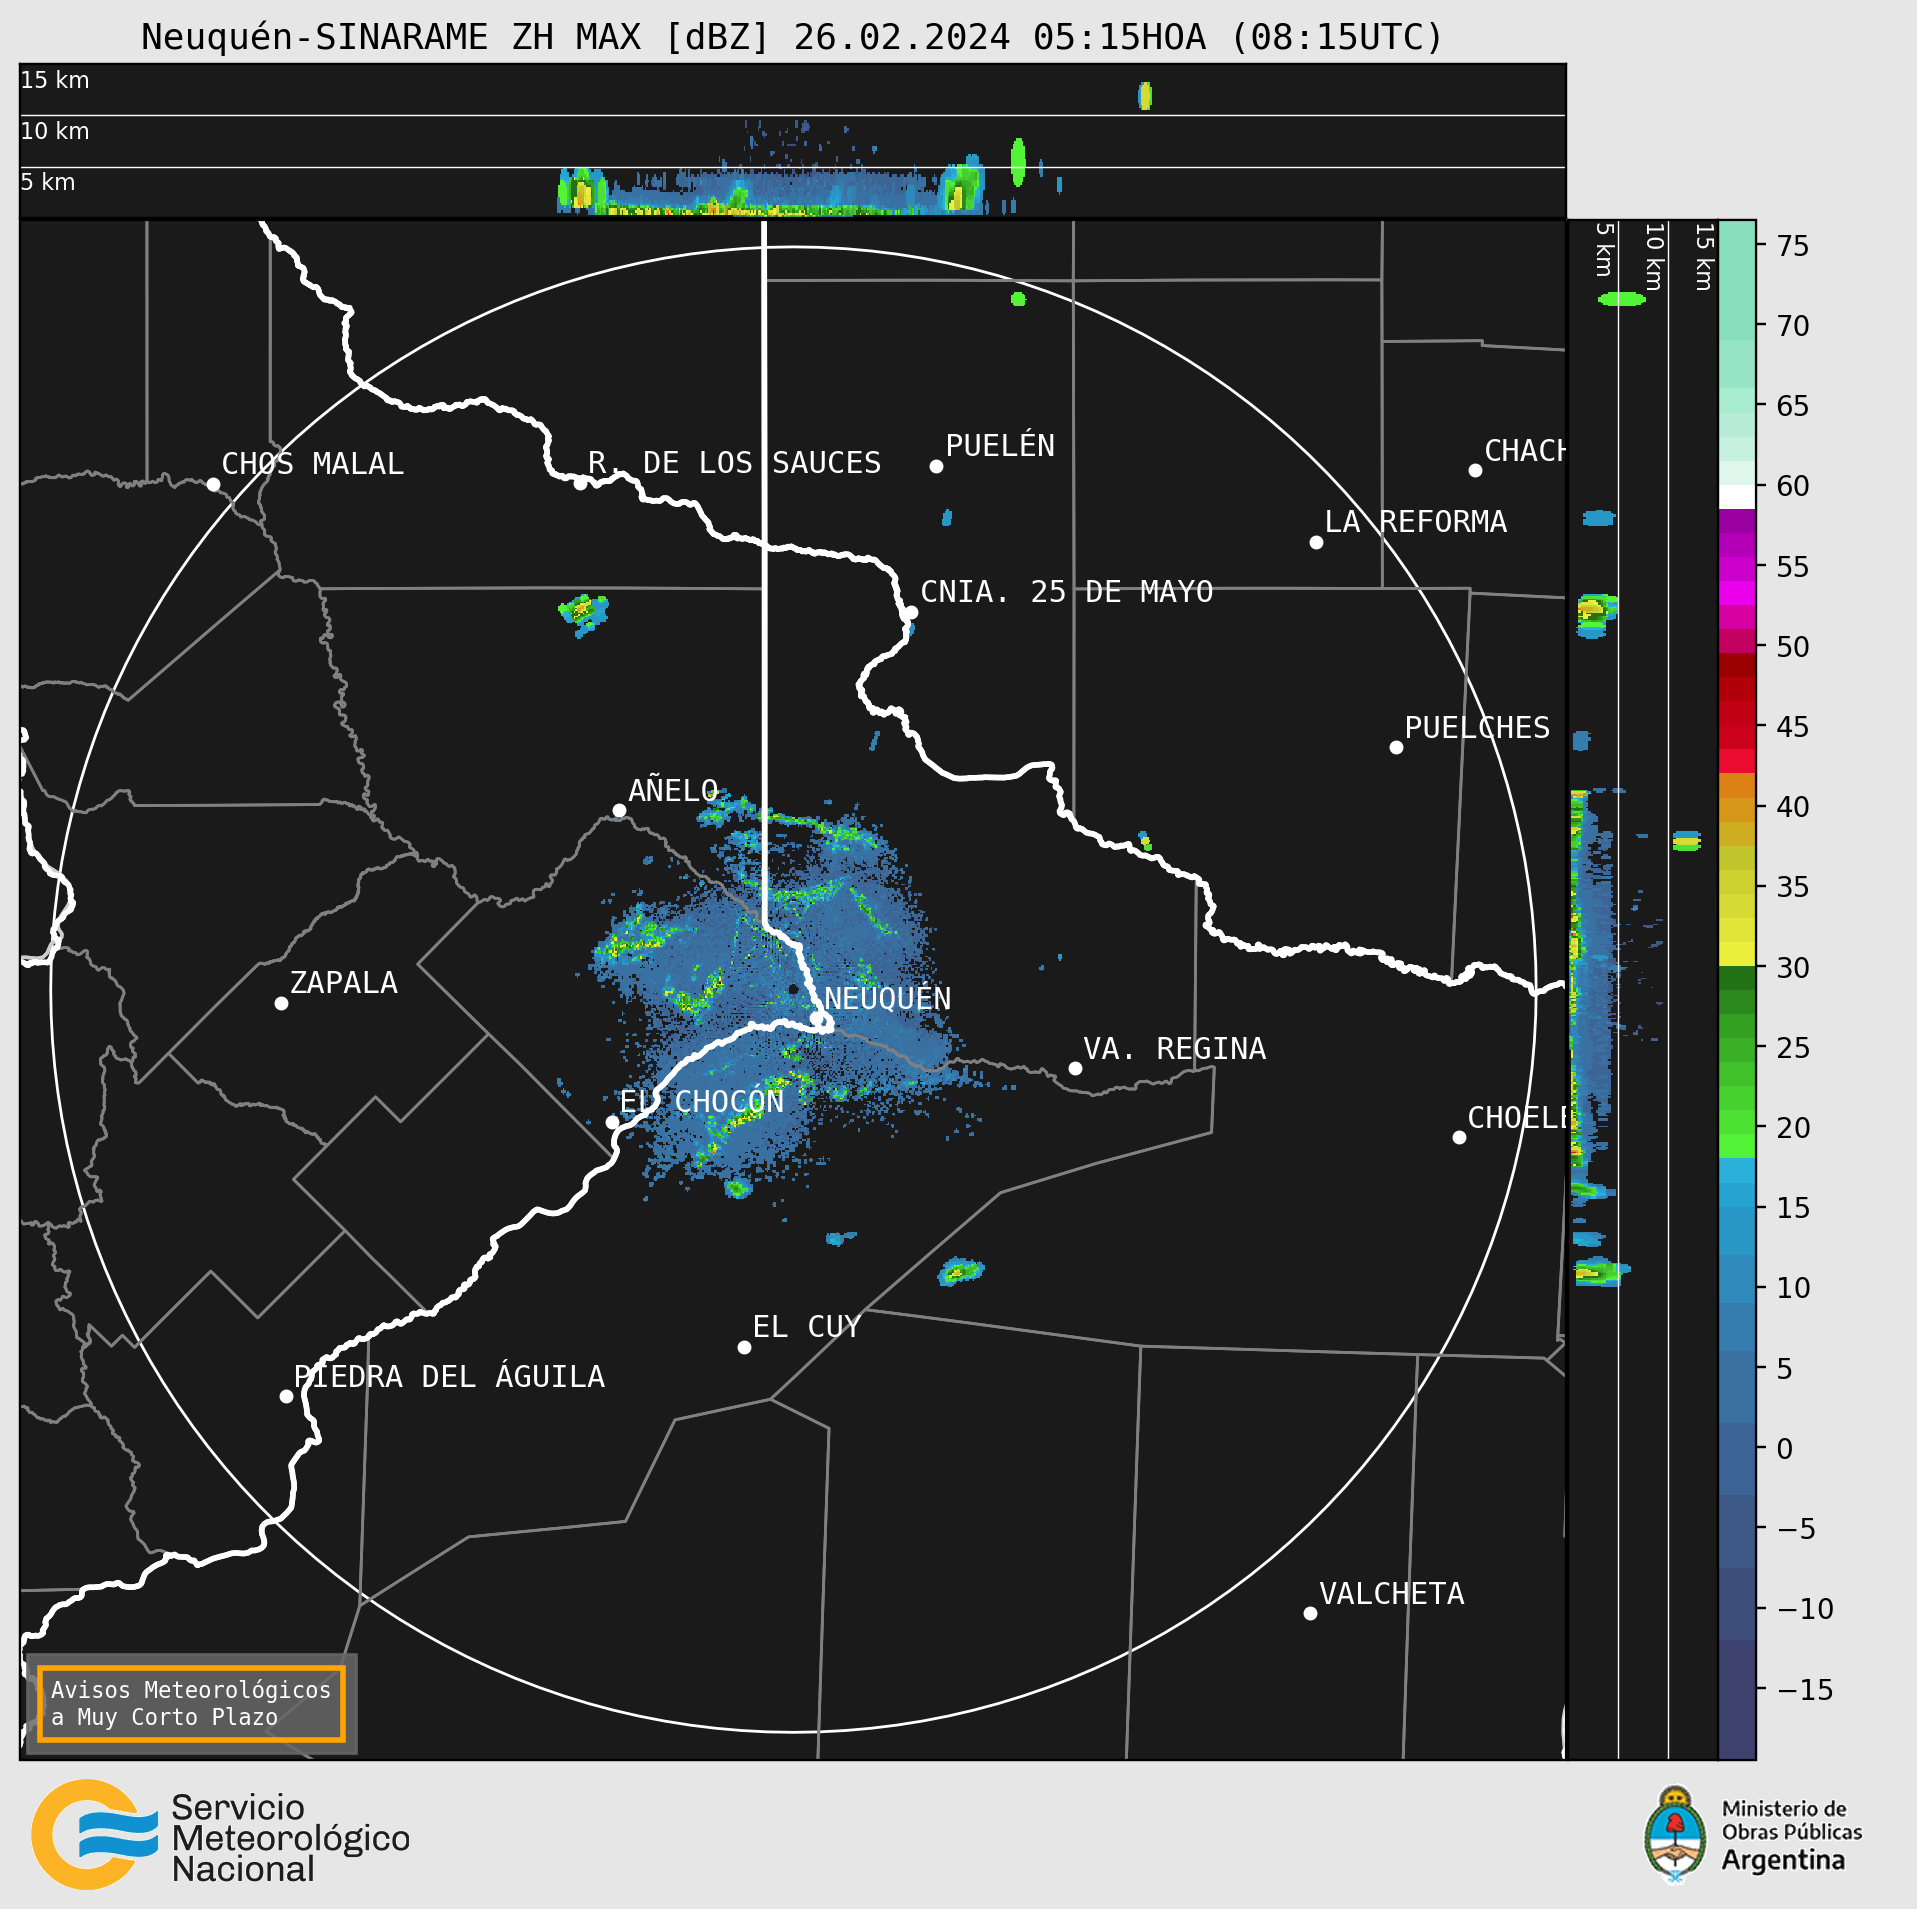This screenshot has height=1909, width=1917.
Task: Click the VA. REGINA label
Action: click(x=1174, y=1048)
